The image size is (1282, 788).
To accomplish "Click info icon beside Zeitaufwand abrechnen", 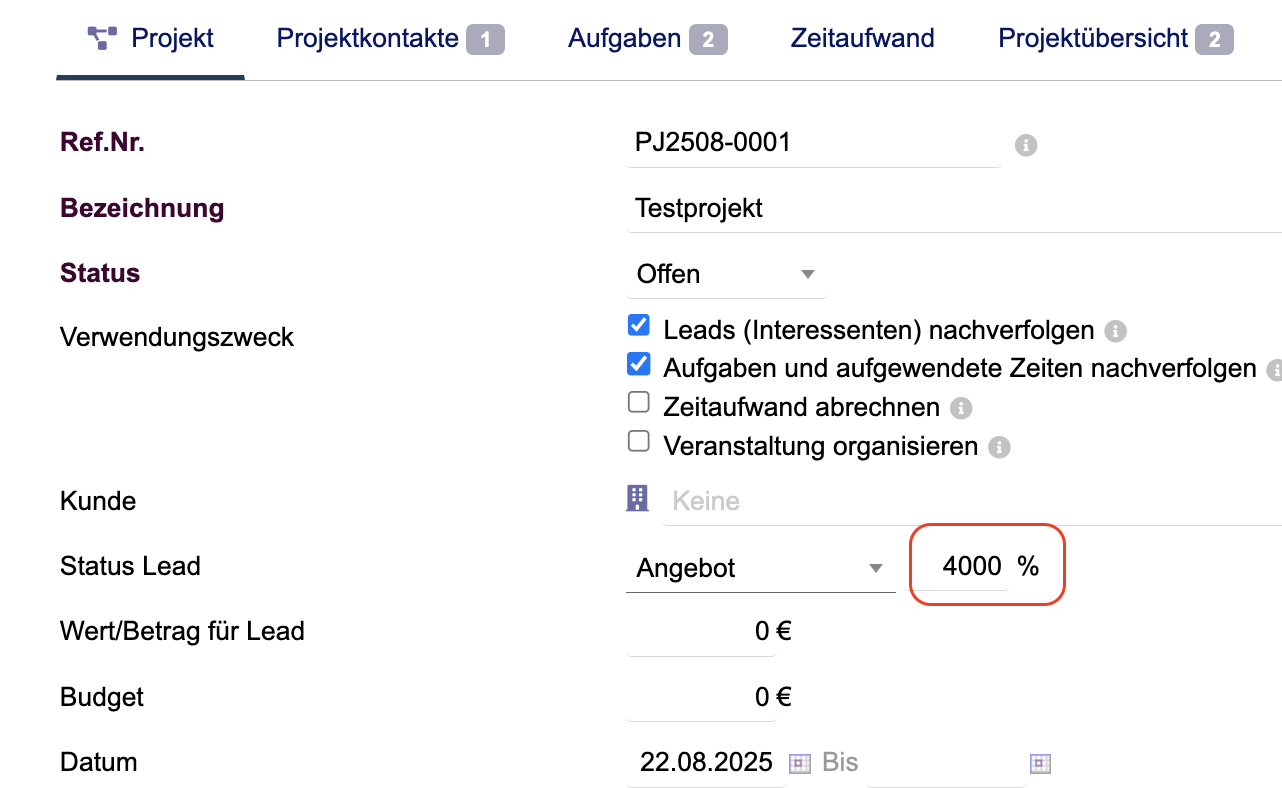I will pyautogui.click(x=960, y=408).
